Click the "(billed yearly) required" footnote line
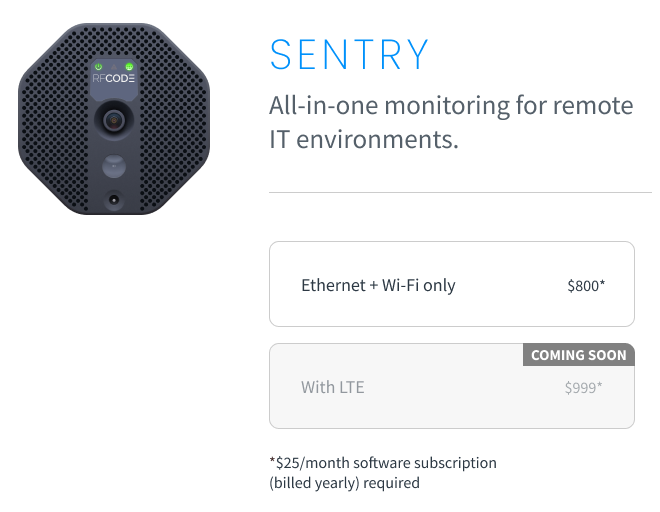Screen dimensions: 660x512 (x=344, y=483)
